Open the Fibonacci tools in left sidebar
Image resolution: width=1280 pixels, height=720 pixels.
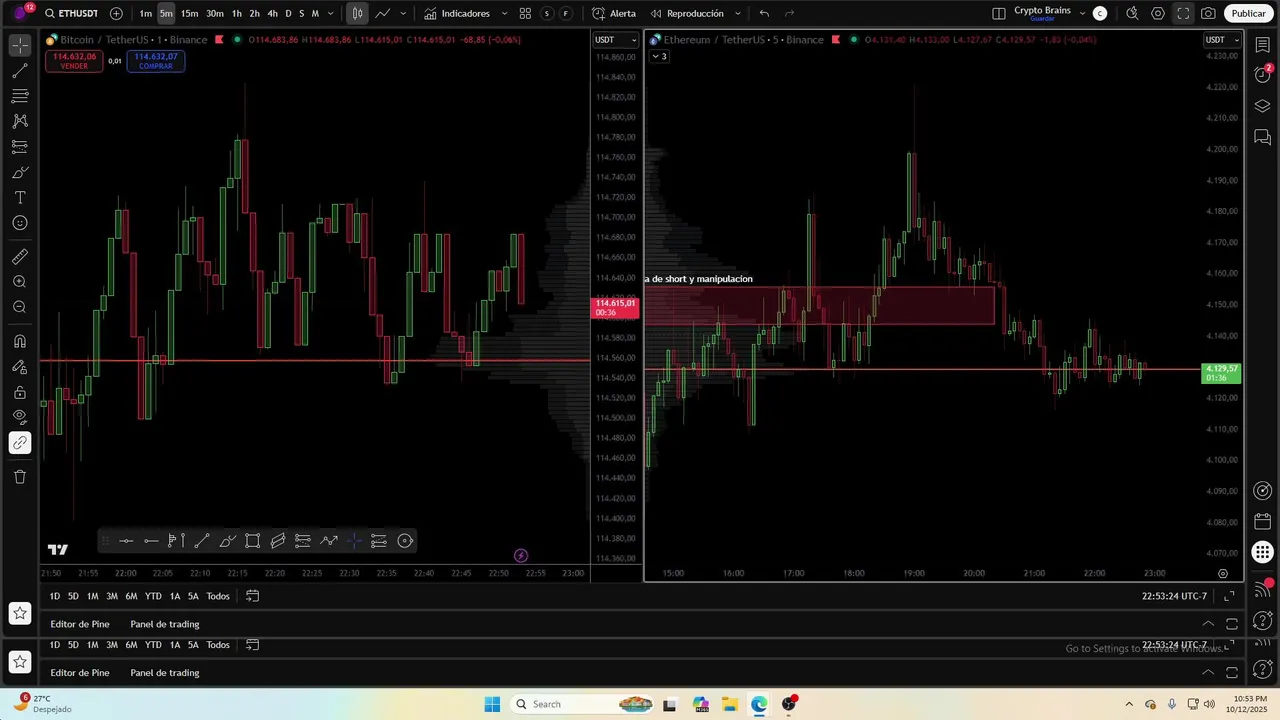click(x=20, y=96)
